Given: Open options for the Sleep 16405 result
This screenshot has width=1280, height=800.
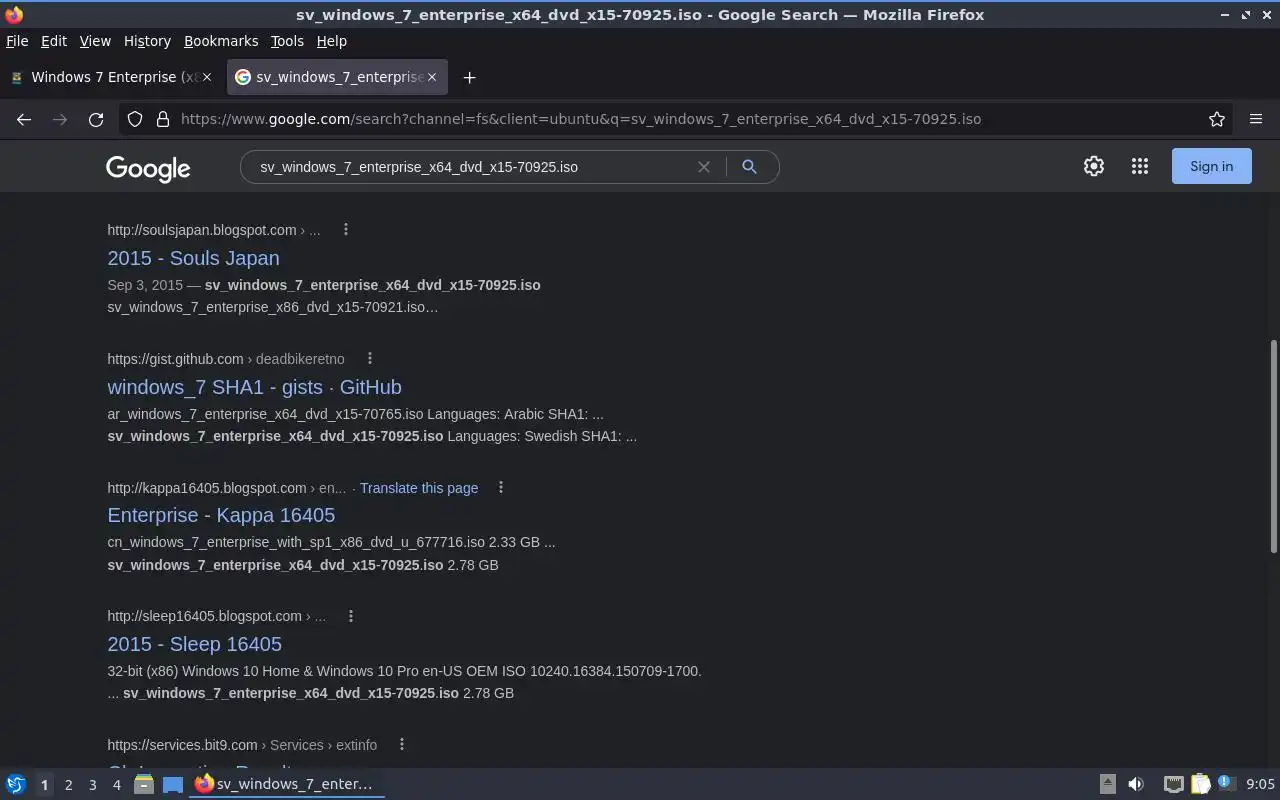Looking at the screenshot, I should (x=351, y=616).
